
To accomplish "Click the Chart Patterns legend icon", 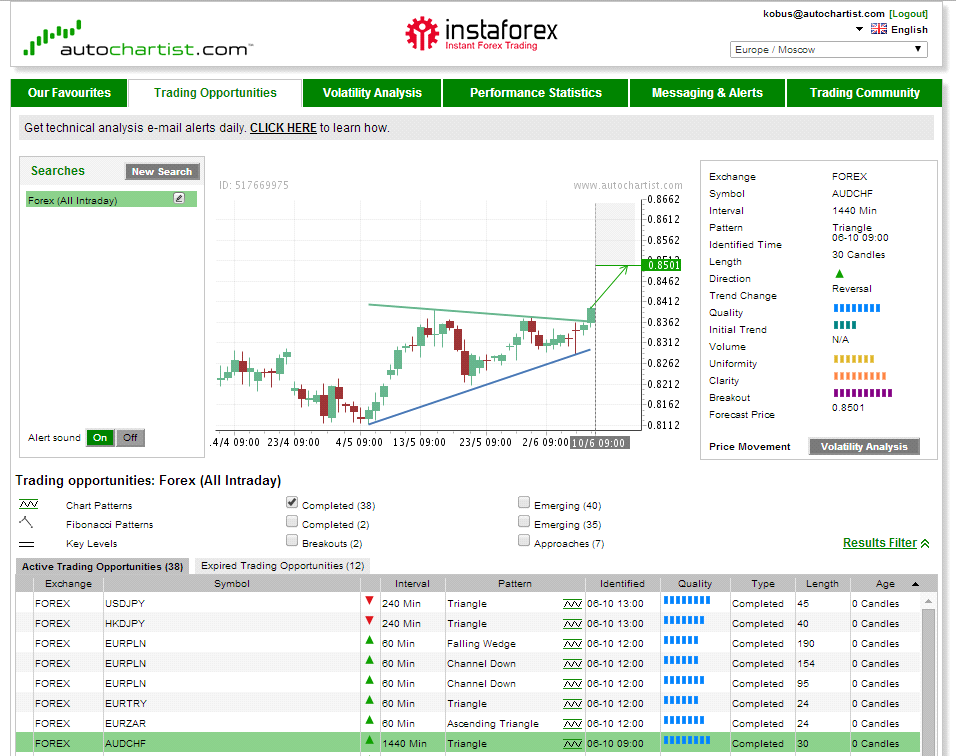I will pos(28,505).
